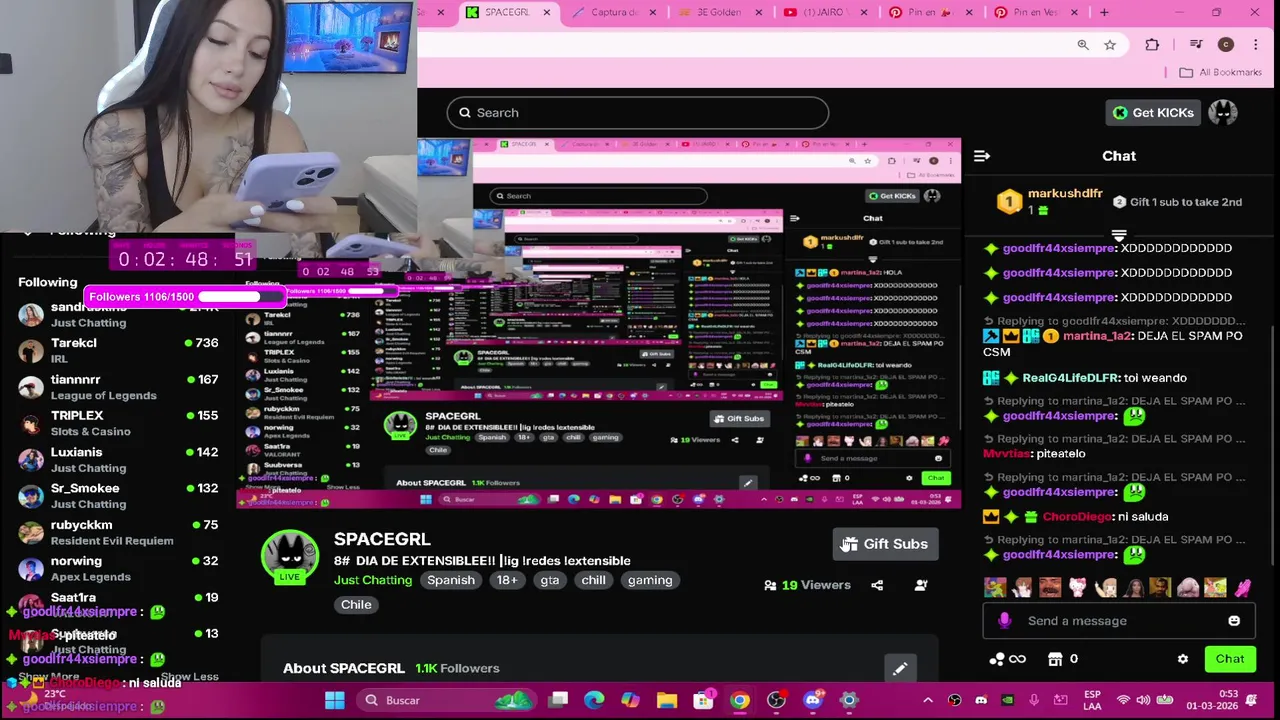This screenshot has width=1280, height=720.
Task: Click the volume icon in the system tray
Action: tap(1142, 700)
